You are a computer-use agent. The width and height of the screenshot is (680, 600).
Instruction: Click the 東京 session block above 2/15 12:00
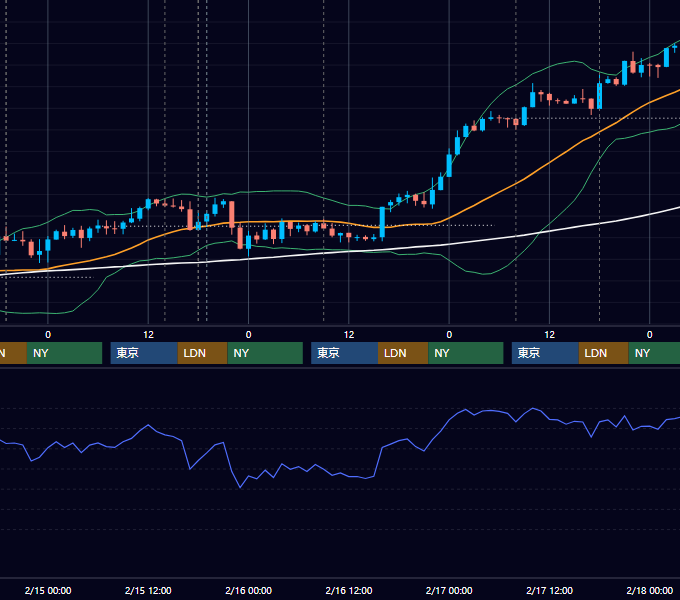(144, 353)
